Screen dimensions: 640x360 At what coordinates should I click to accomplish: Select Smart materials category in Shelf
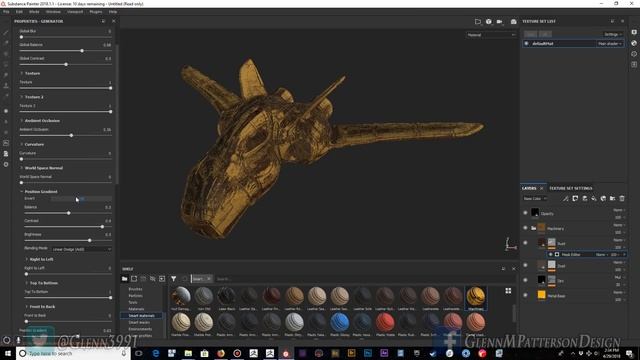point(141,316)
